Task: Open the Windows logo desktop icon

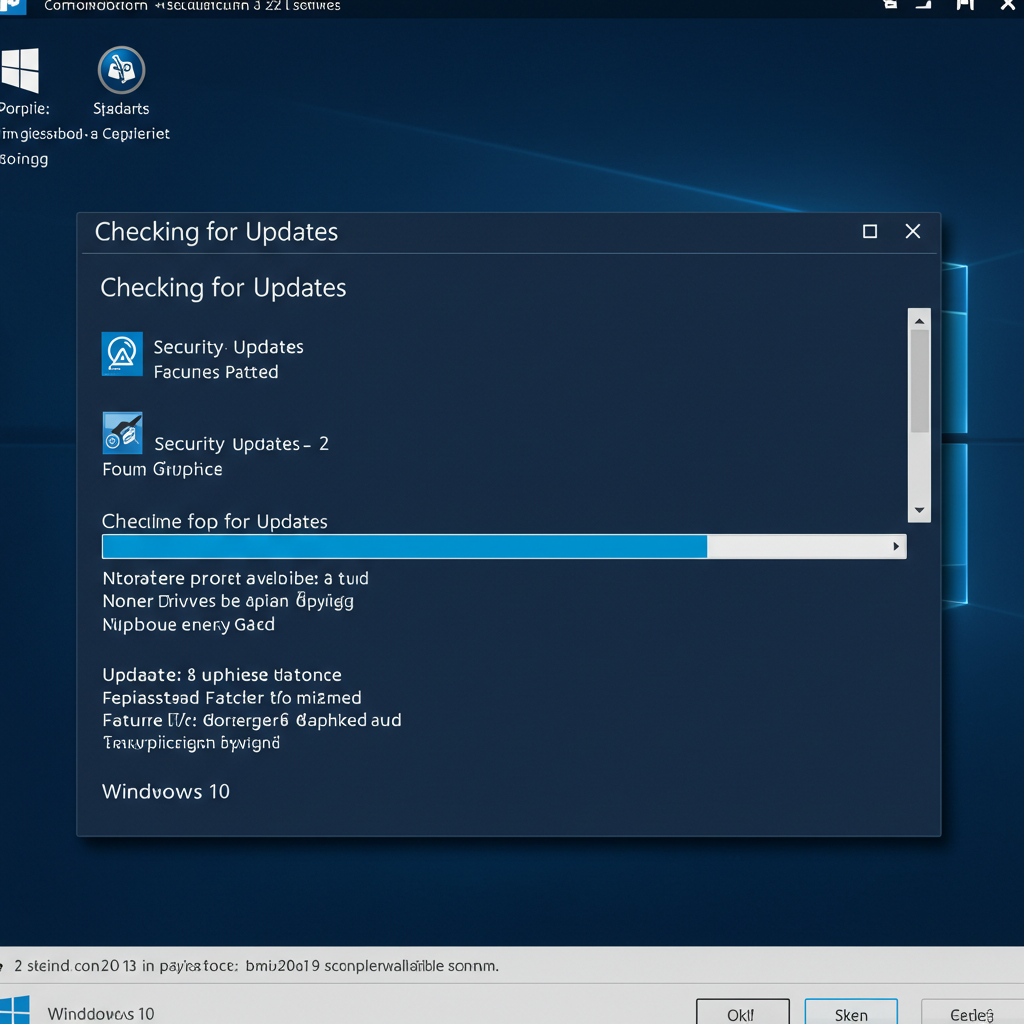Action: coord(20,70)
